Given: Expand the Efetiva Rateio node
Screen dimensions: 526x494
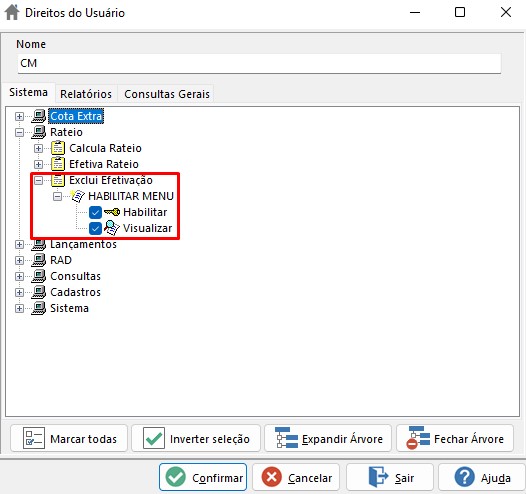Looking at the screenshot, I should (39, 164).
